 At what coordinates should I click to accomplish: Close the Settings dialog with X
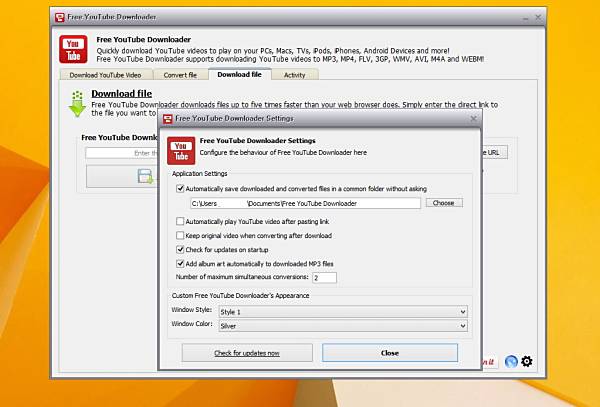click(x=474, y=119)
